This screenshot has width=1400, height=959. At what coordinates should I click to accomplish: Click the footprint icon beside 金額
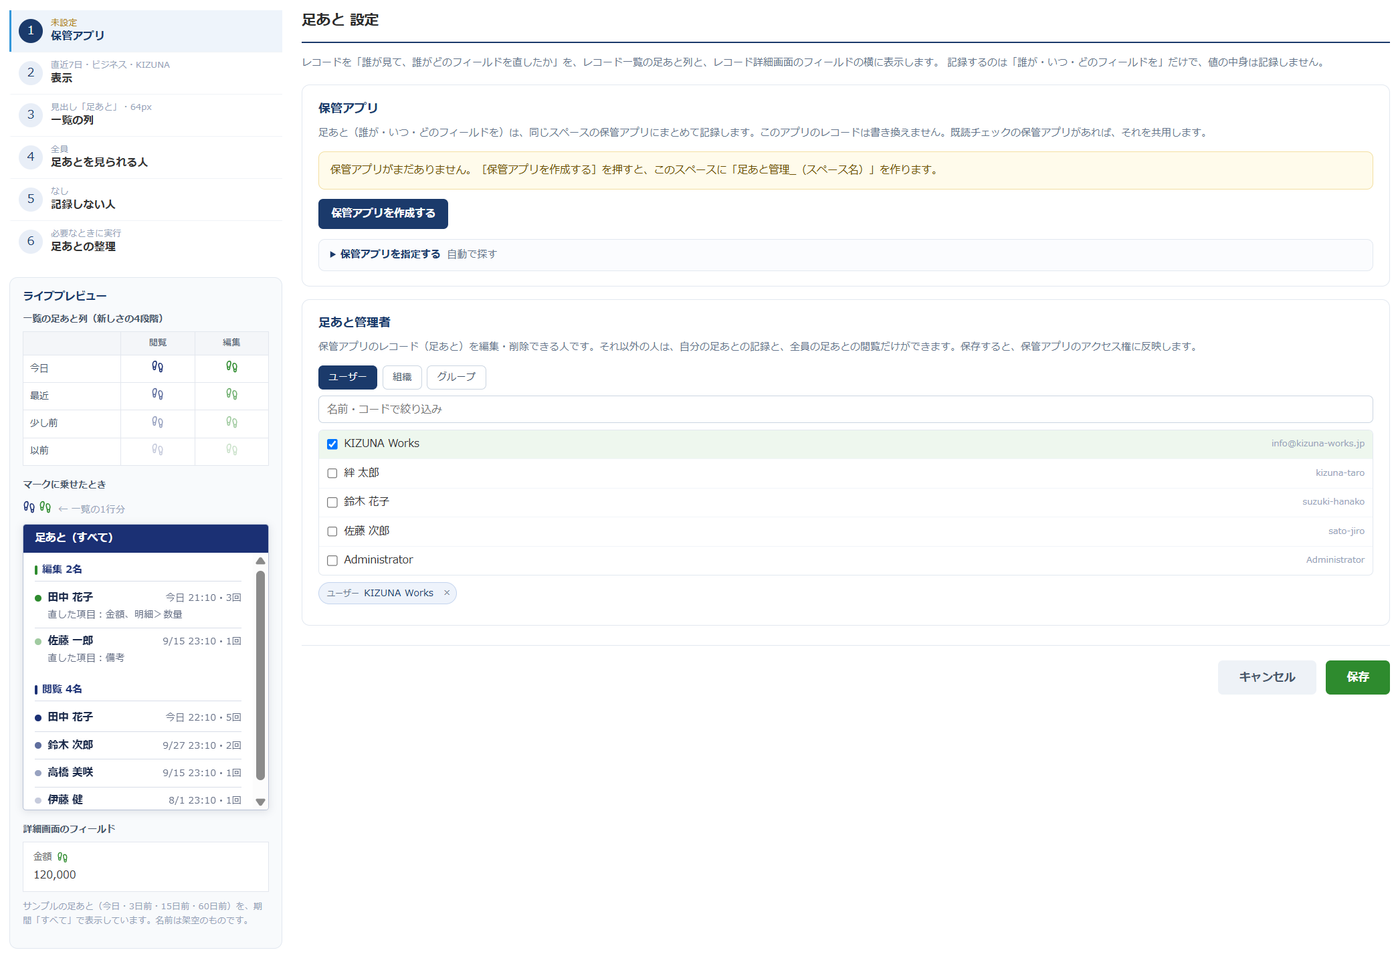[63, 857]
